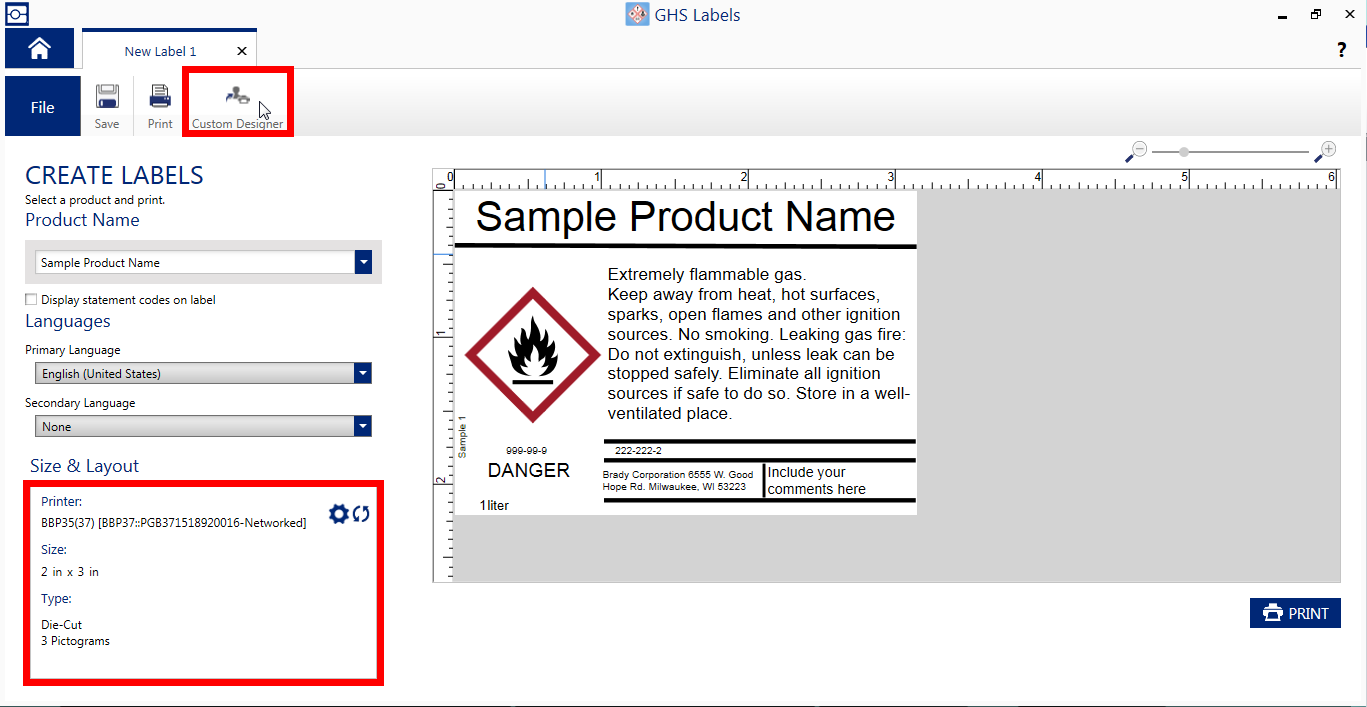Click the Home icon button

[x=39, y=49]
